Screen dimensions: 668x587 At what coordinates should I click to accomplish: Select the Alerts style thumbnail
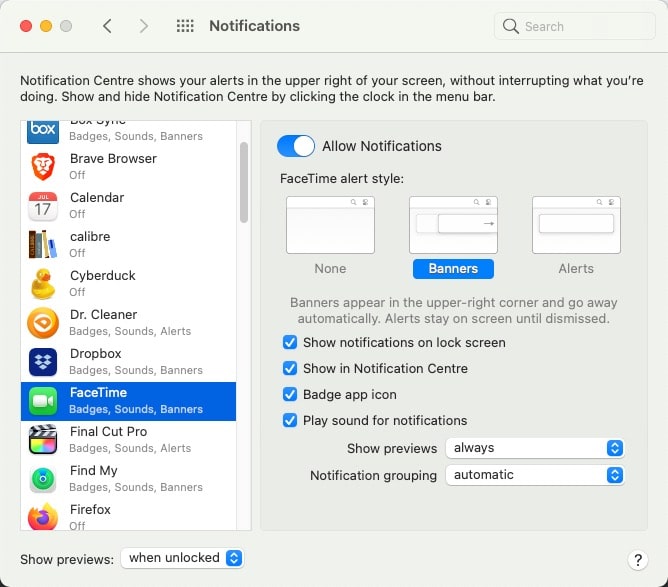click(x=576, y=225)
